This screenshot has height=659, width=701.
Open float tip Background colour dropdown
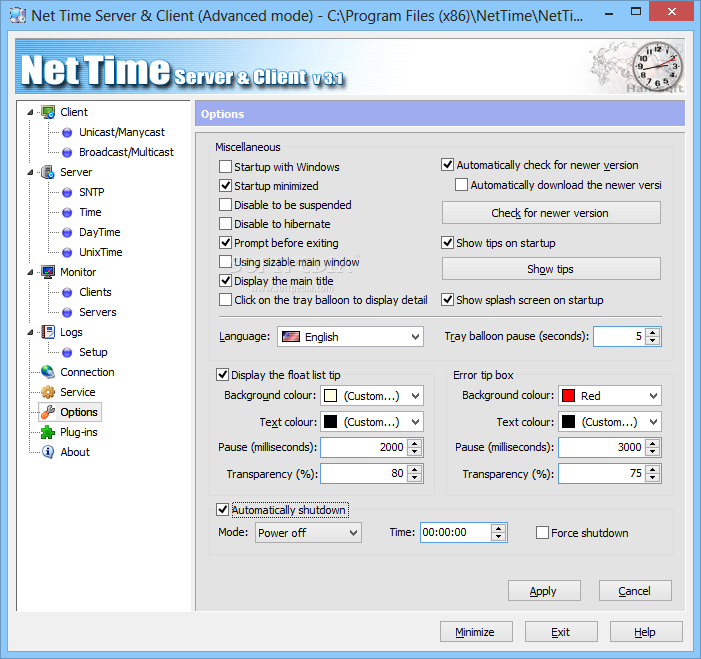372,396
